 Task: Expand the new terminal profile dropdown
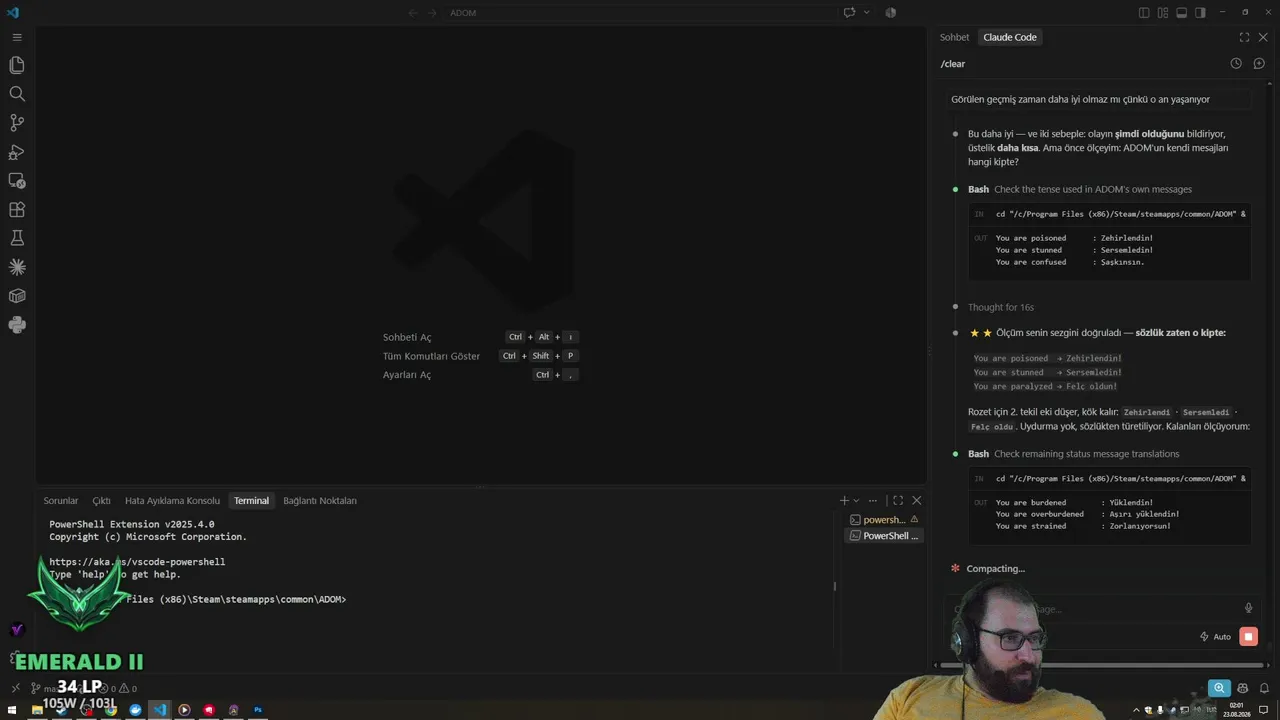coord(856,500)
